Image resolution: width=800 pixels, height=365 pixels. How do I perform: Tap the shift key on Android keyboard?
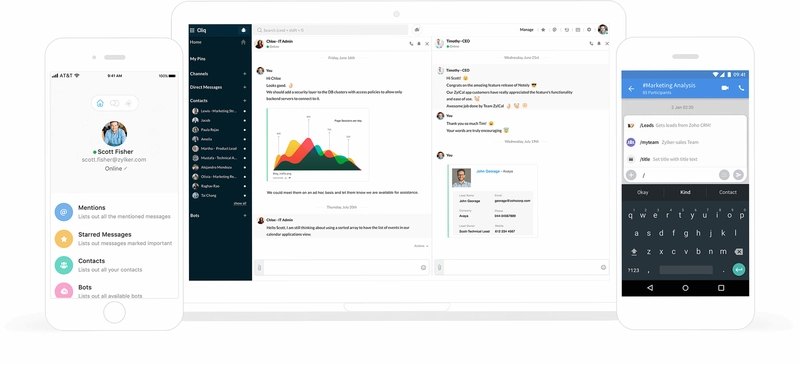tap(634, 252)
